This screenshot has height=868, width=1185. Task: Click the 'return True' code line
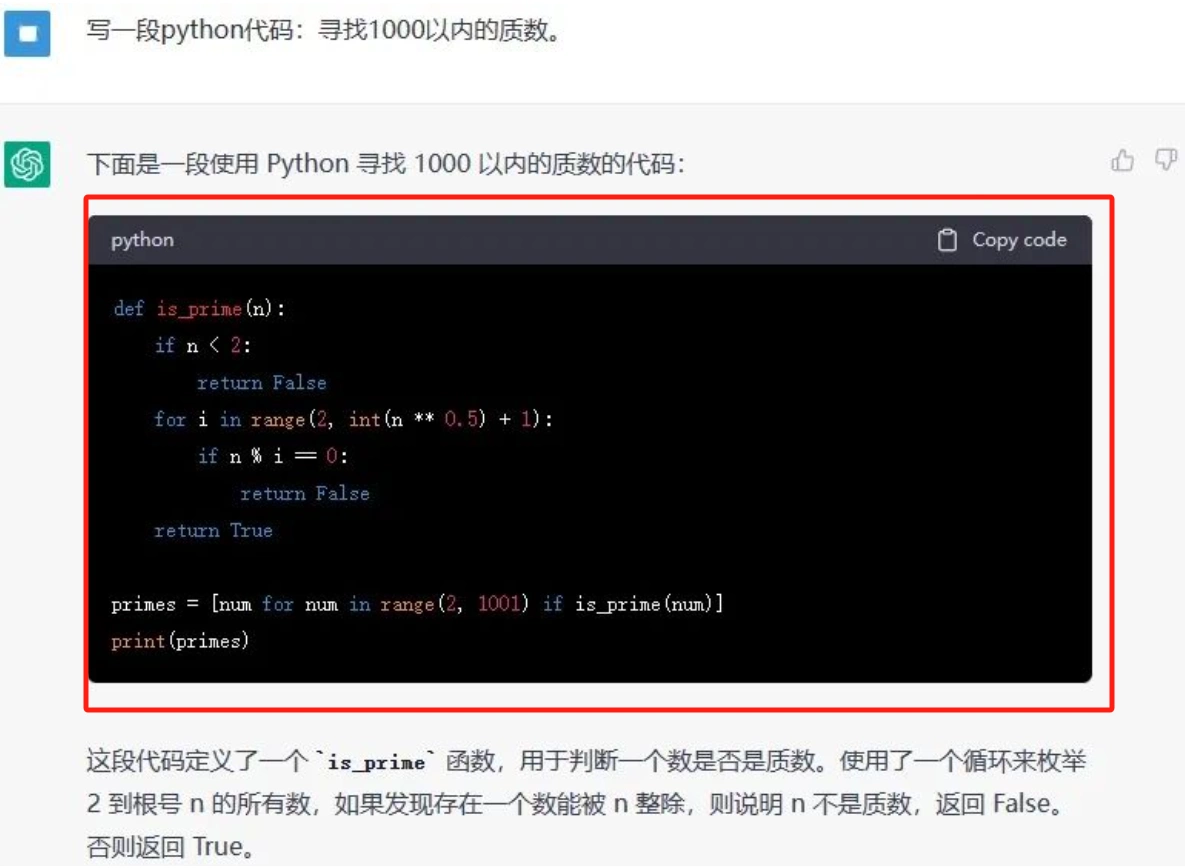(x=213, y=530)
